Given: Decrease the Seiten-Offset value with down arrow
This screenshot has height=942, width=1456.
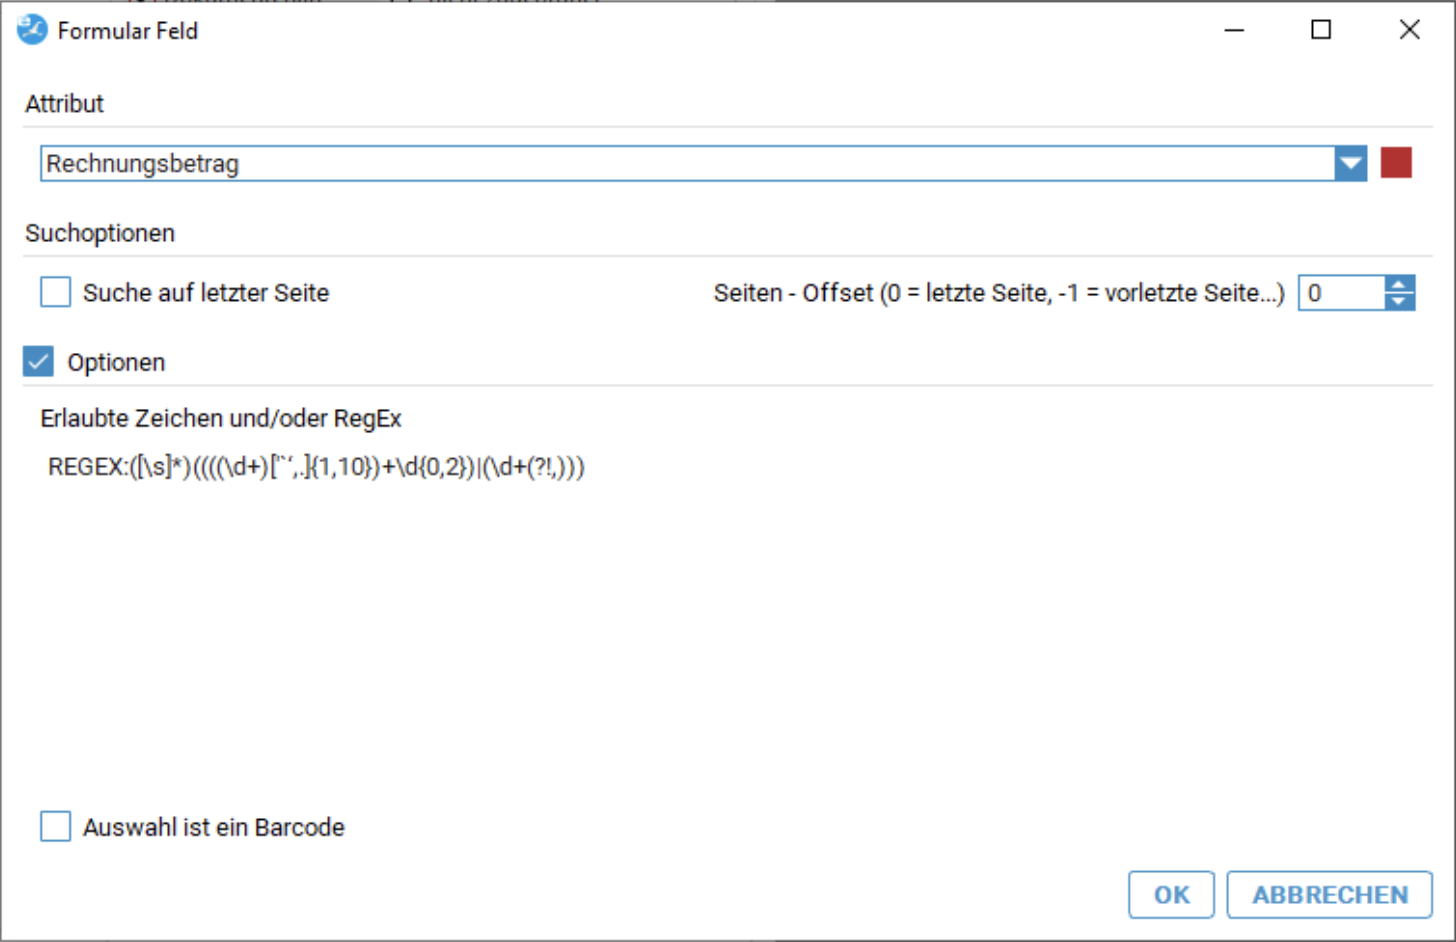Looking at the screenshot, I should (x=1399, y=301).
